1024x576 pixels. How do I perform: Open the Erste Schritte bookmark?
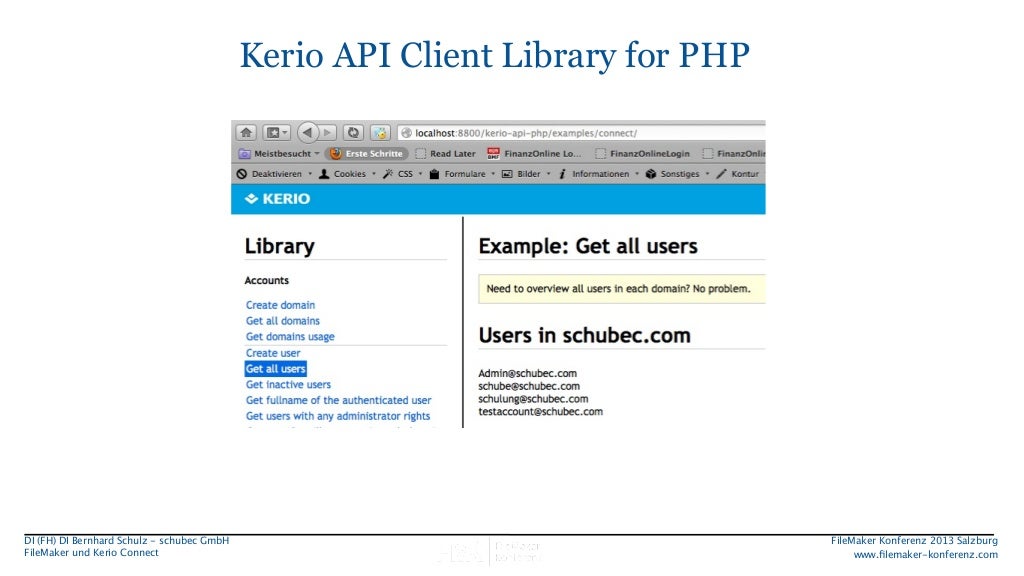366,153
